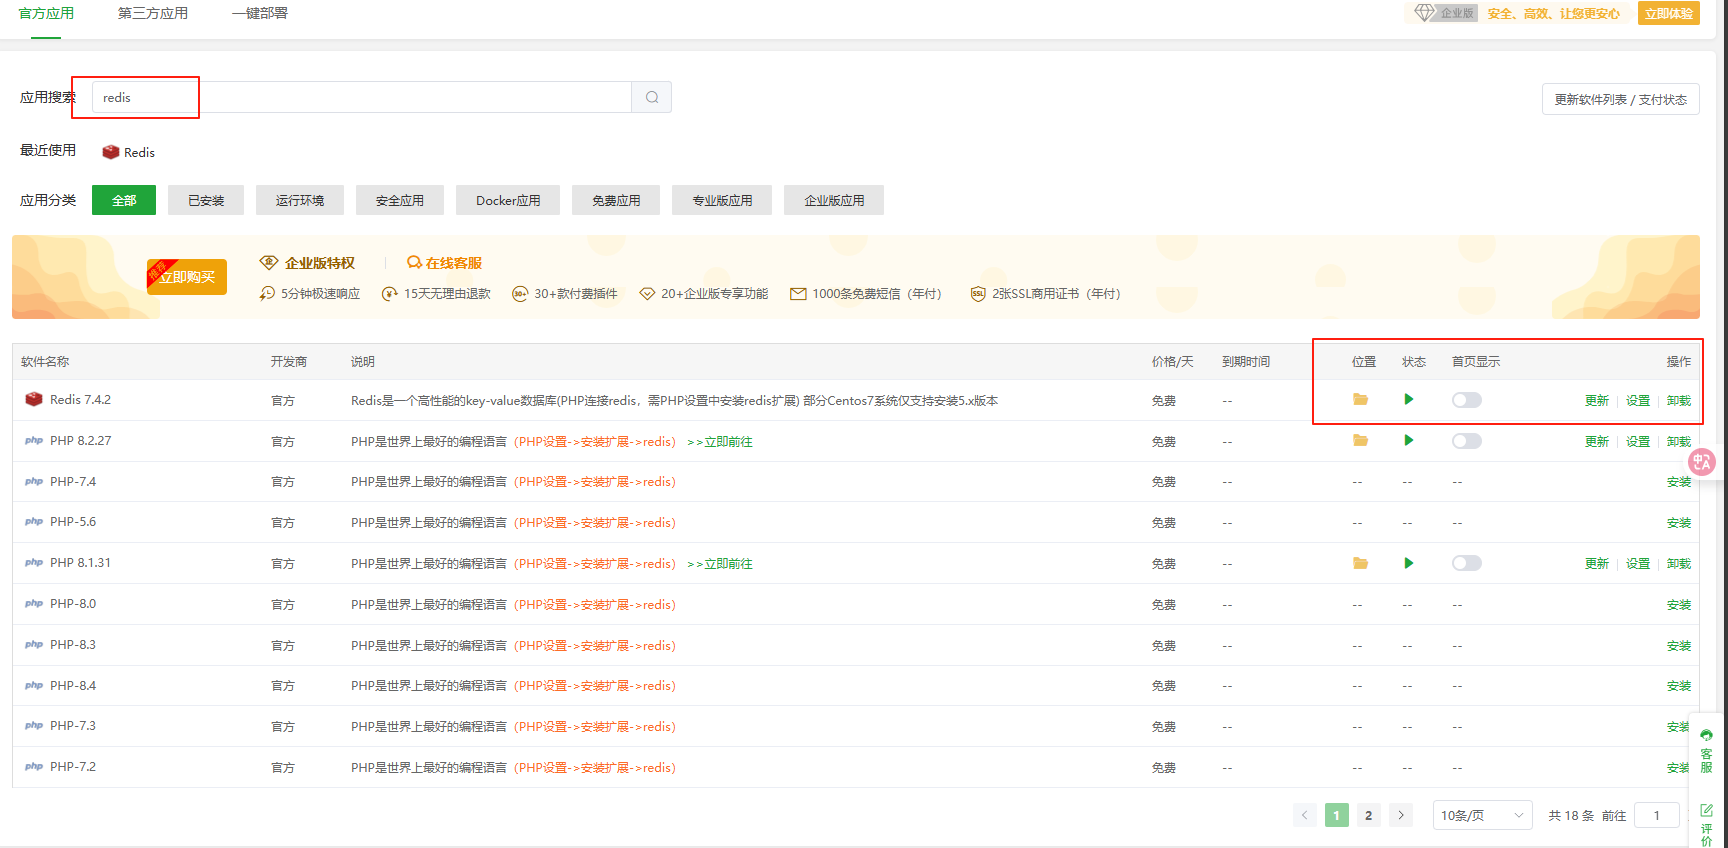The height and width of the screenshot is (848, 1728).
Task: Select the 免费应用 category filter
Action: [x=616, y=200]
